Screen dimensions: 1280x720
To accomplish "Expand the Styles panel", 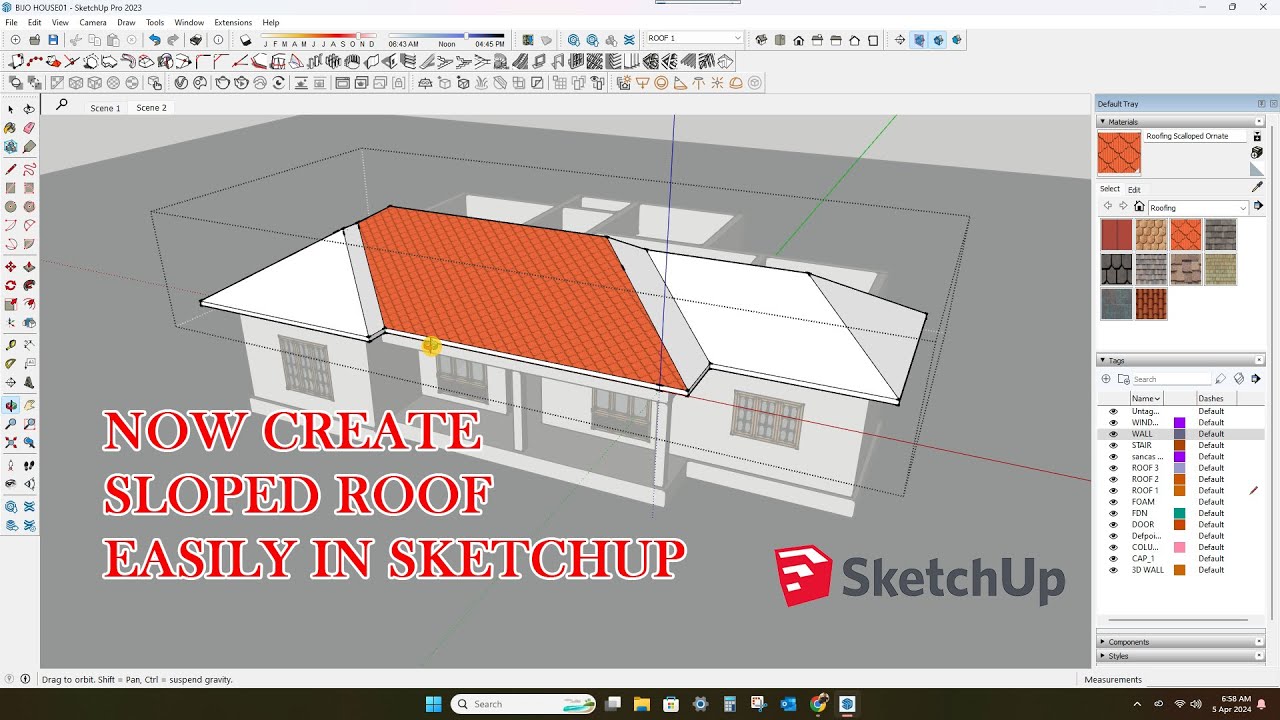I will [1181, 656].
